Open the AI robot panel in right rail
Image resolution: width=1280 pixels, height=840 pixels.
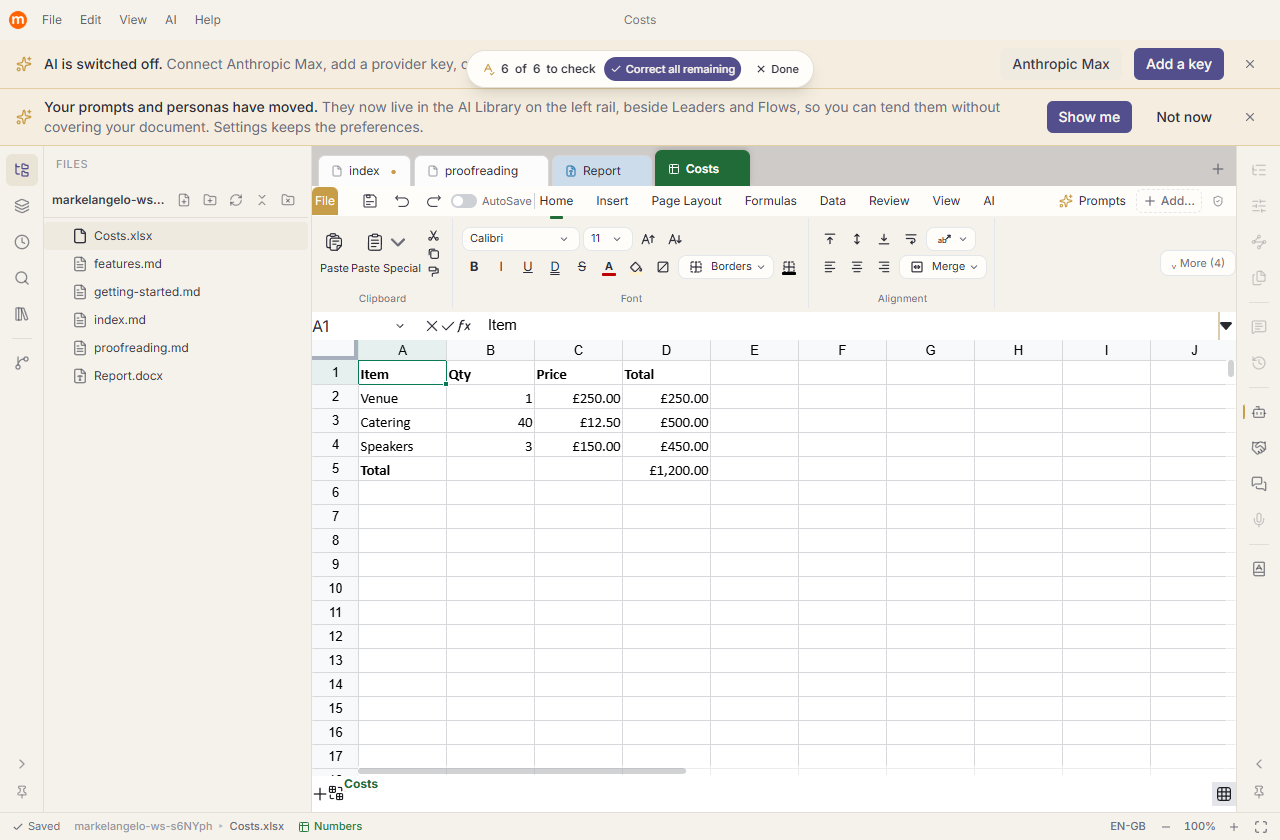(x=1259, y=412)
